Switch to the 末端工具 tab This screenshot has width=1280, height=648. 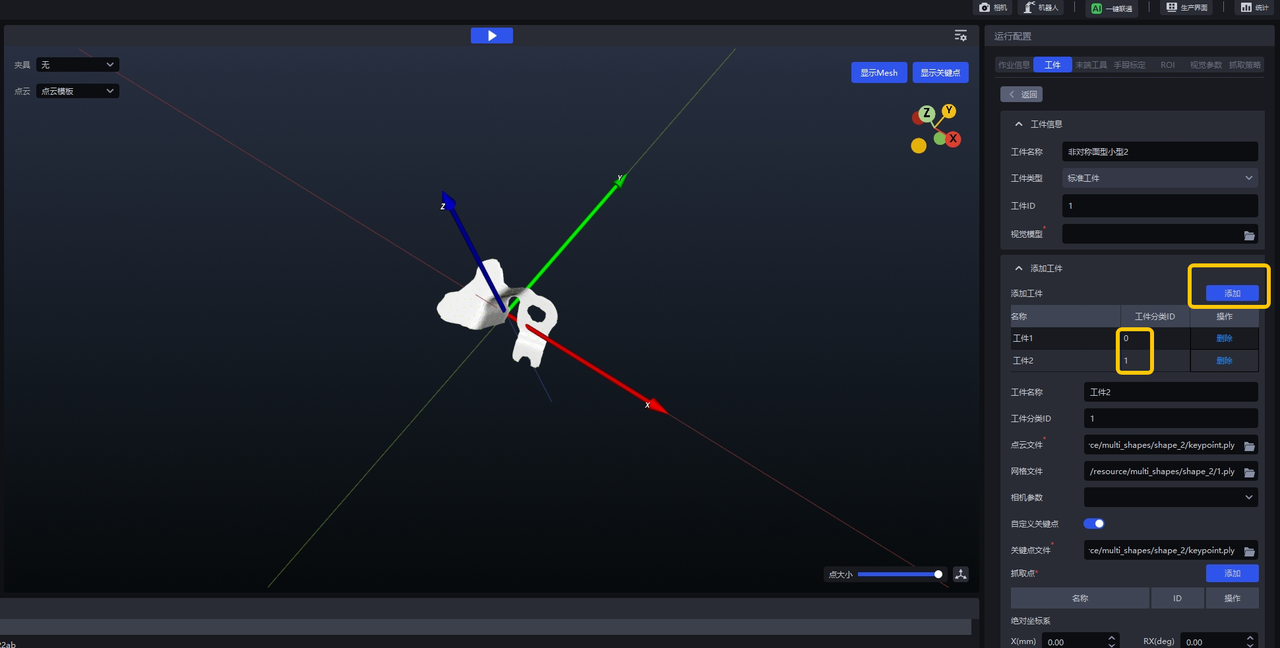[x=1091, y=65]
